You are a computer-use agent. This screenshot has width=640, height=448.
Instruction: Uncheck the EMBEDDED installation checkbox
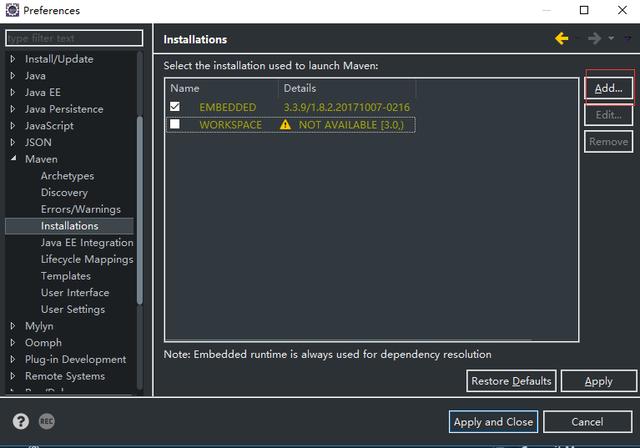point(175,106)
